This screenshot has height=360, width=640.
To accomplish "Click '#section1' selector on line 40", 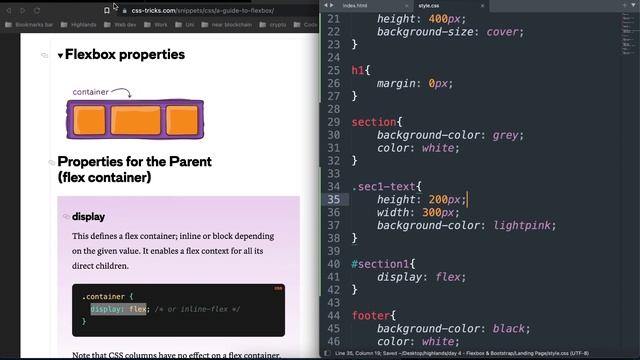I will [380, 264].
